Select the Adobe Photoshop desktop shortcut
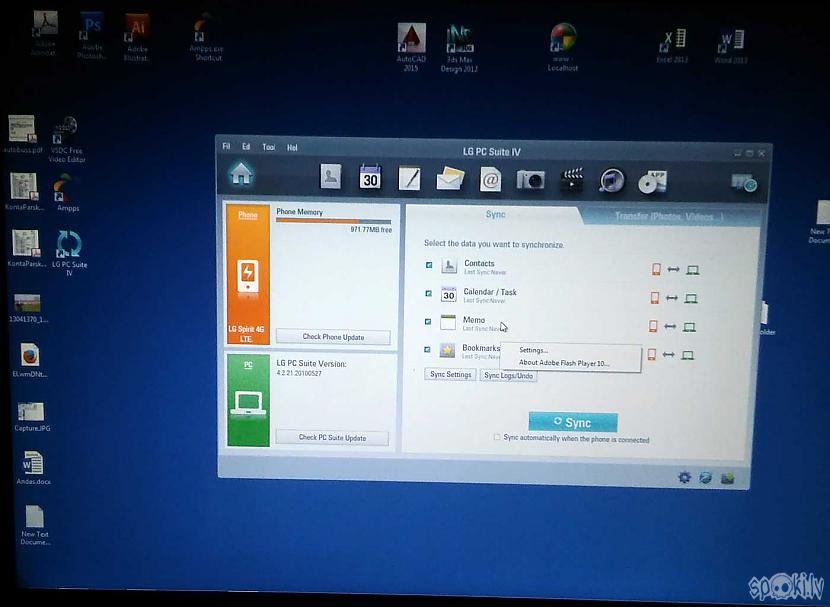 tap(92, 37)
